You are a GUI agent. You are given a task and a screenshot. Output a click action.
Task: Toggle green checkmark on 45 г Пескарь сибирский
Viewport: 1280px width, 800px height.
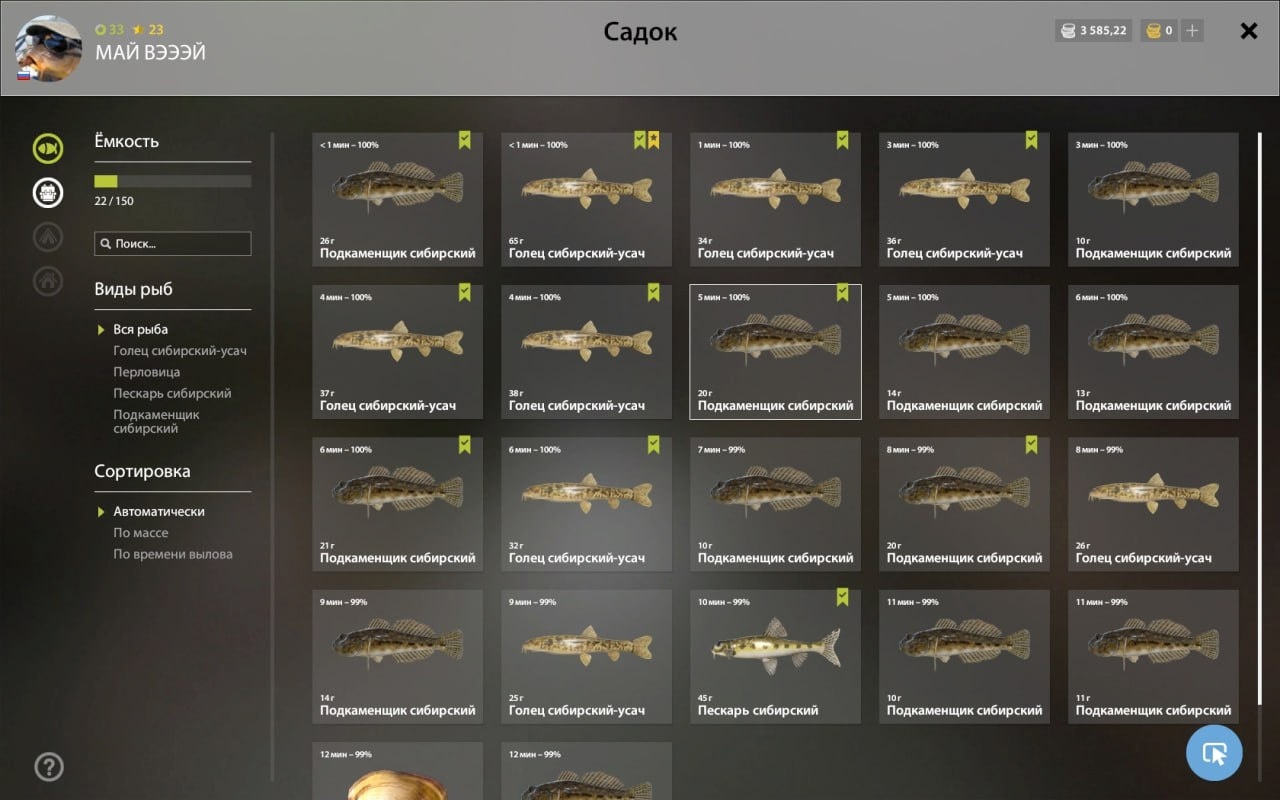pyautogui.click(x=843, y=597)
